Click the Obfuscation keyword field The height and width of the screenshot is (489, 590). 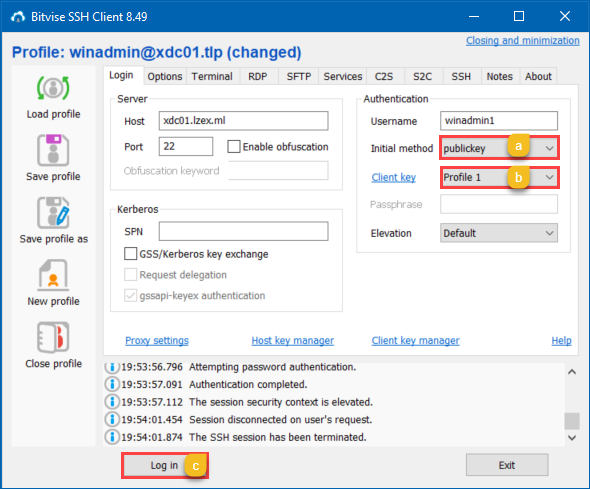[x=278, y=171]
